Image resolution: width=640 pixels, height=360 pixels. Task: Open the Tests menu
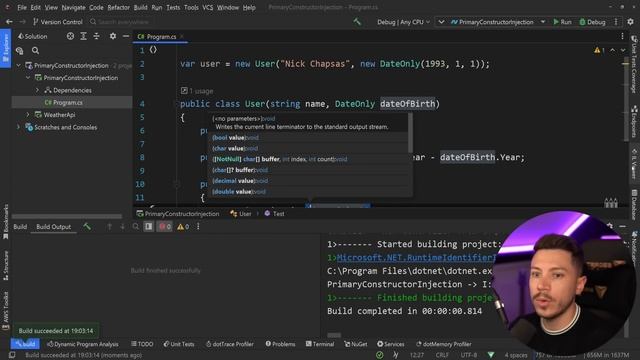click(173, 7)
